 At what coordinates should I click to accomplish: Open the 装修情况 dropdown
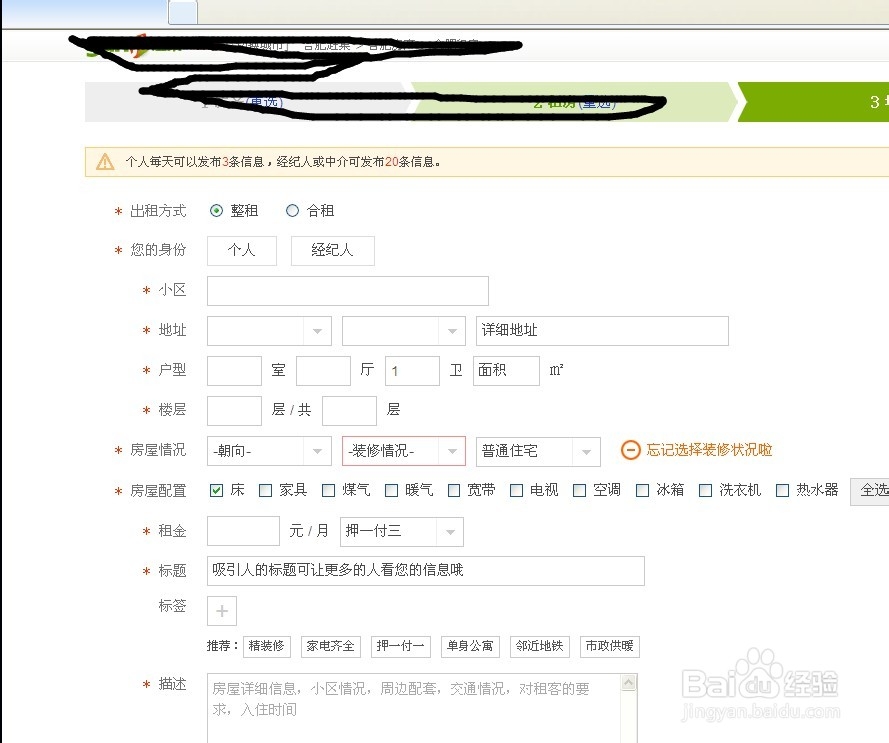point(404,451)
